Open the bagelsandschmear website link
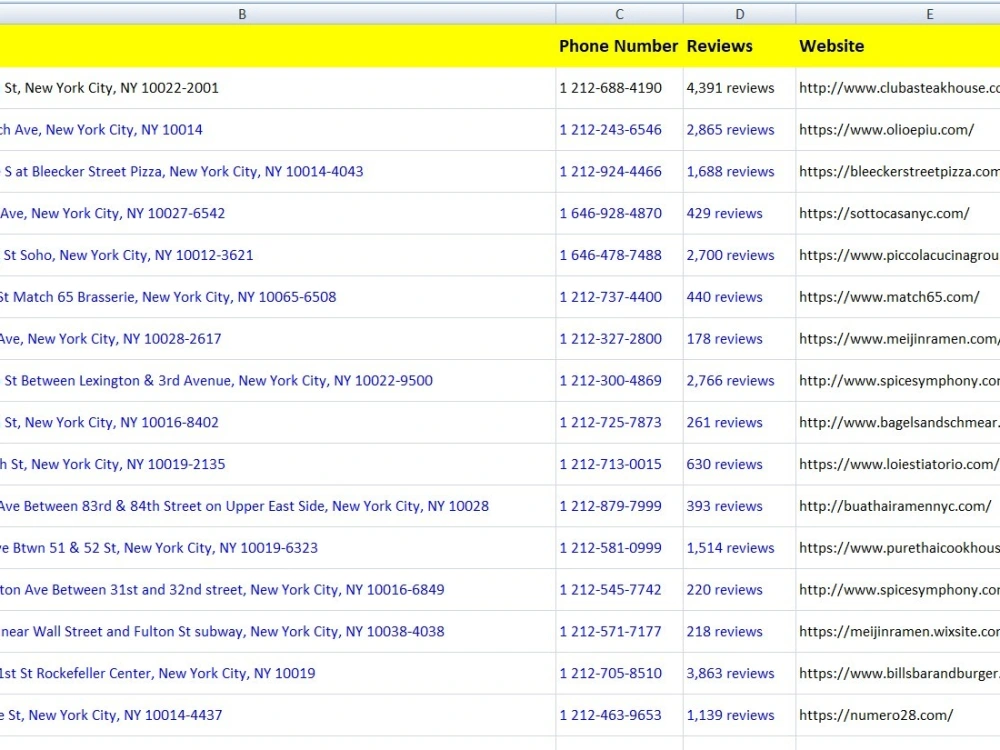The image size is (1000, 750). [899, 422]
